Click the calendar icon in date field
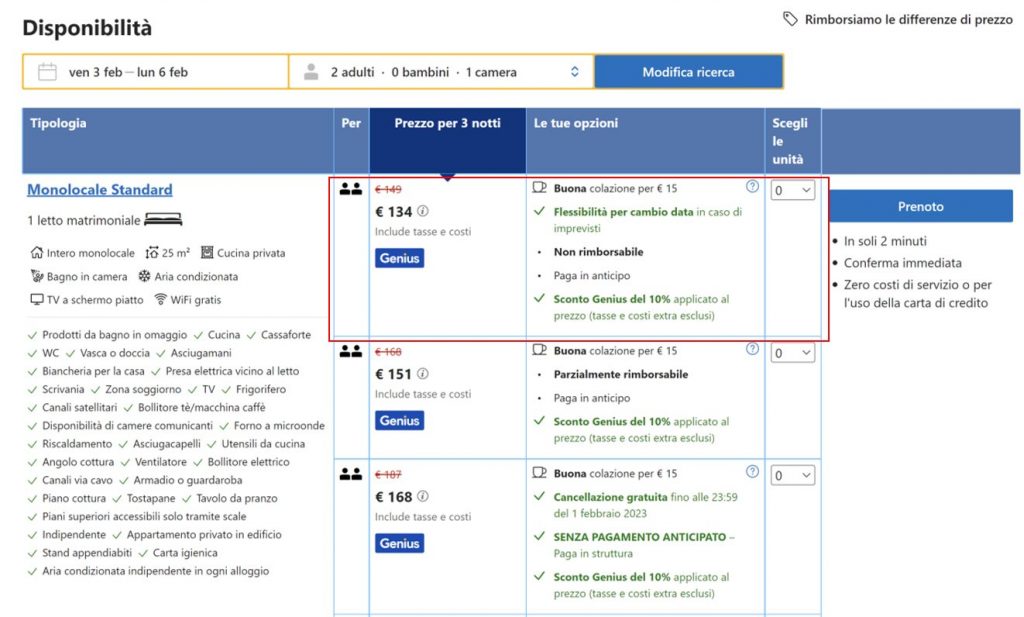The width and height of the screenshot is (1024, 617). pyautogui.click(x=46, y=72)
